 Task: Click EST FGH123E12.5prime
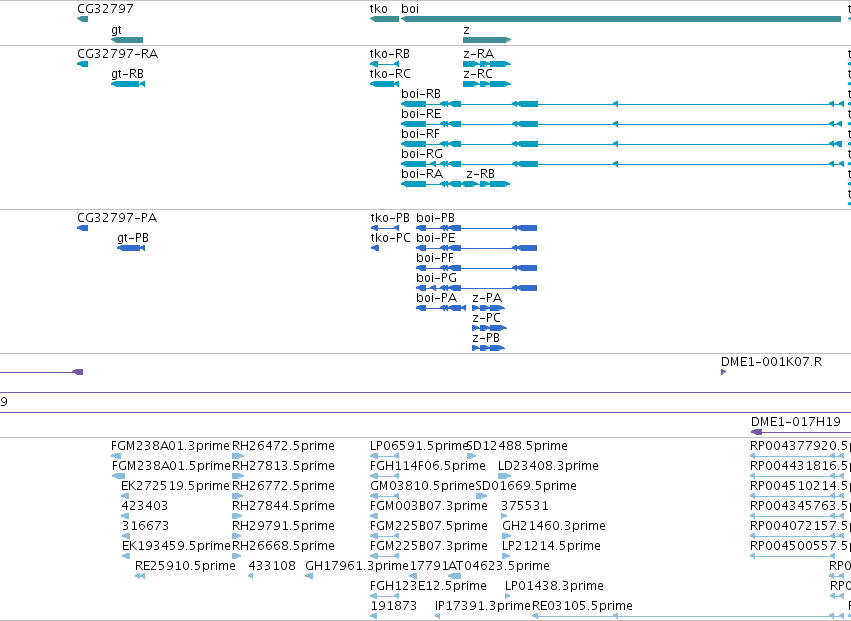pos(384,596)
